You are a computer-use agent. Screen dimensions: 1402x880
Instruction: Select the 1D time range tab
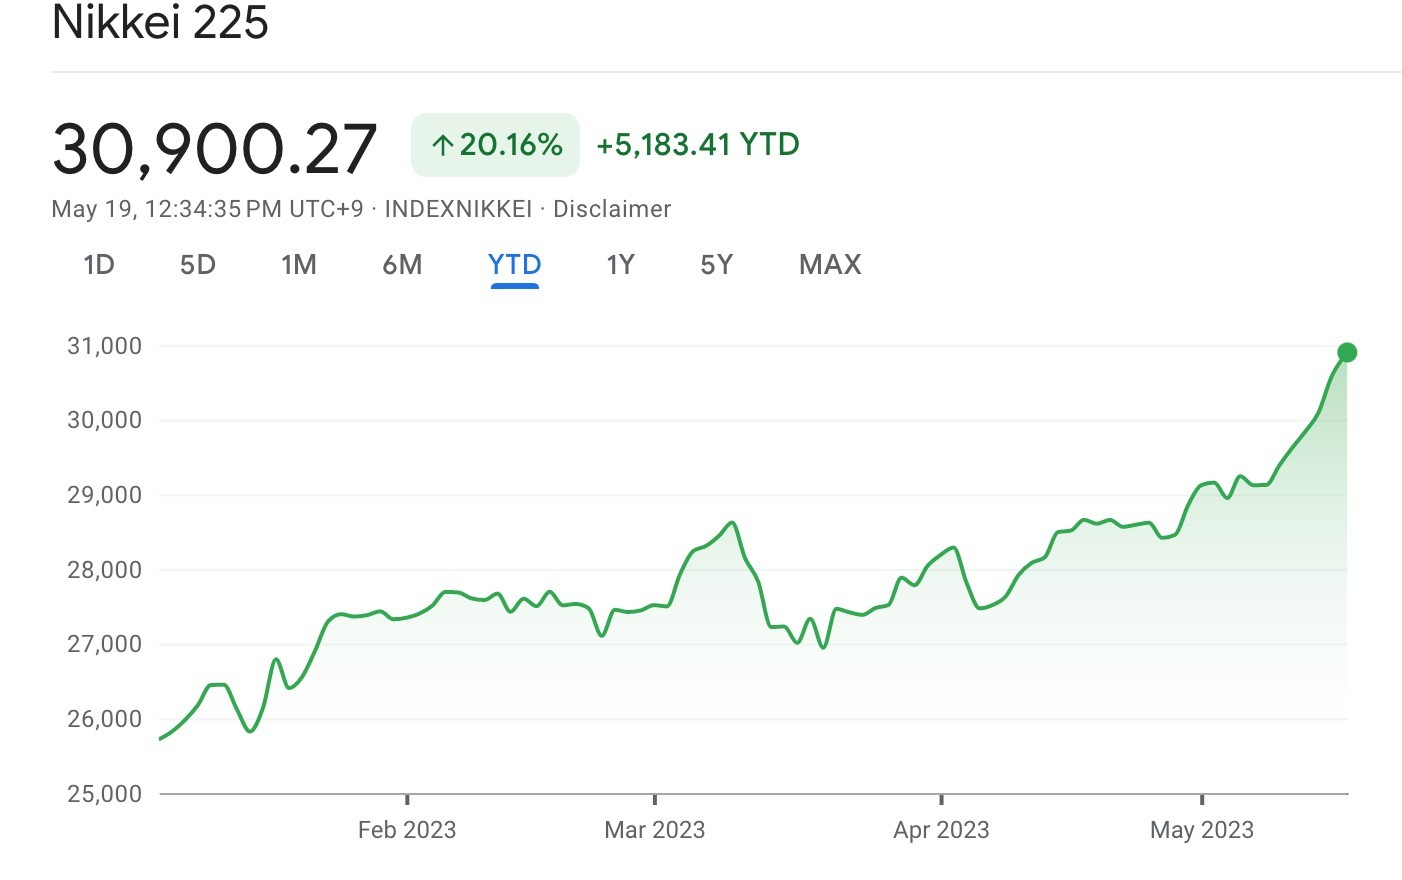[x=99, y=264]
